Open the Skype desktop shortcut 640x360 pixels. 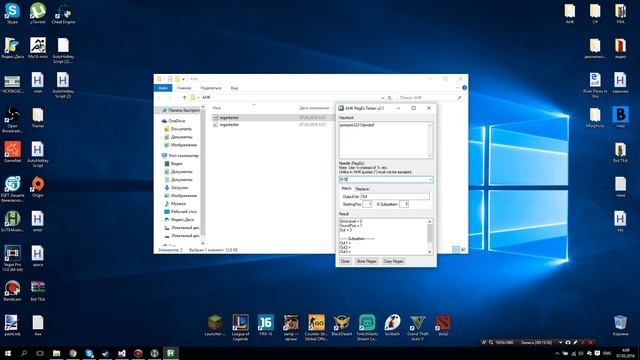coord(12,12)
